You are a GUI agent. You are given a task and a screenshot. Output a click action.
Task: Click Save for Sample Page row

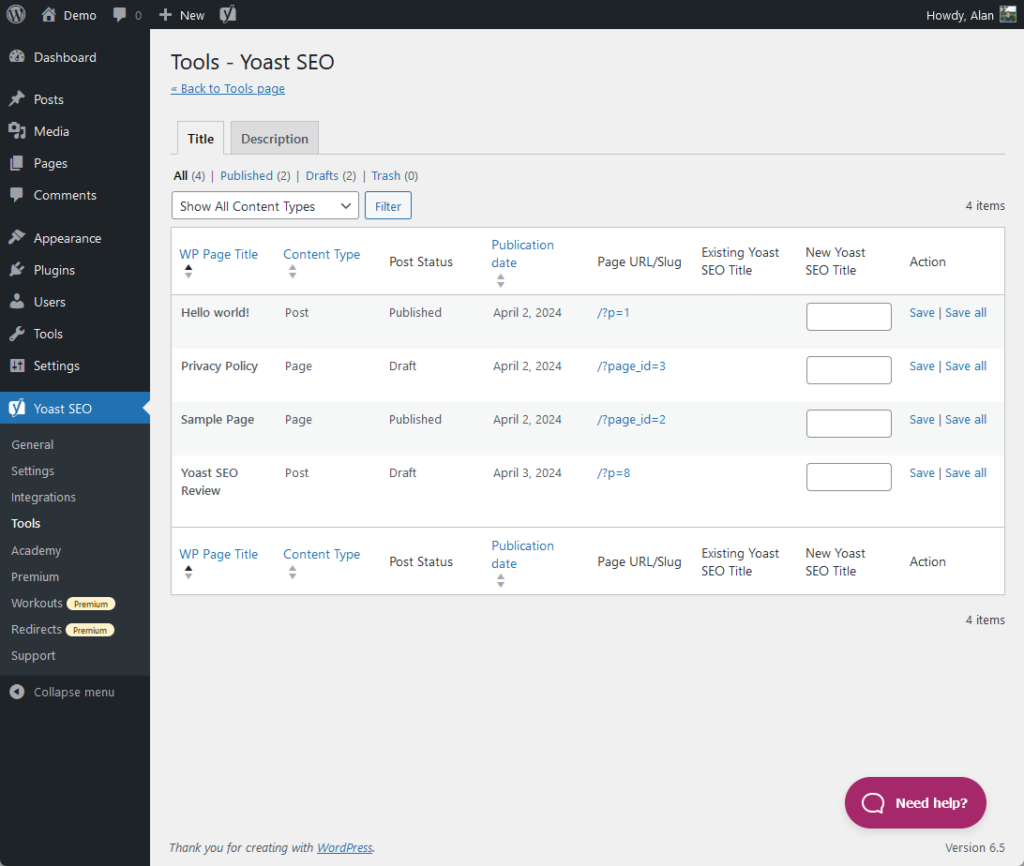[x=922, y=419]
